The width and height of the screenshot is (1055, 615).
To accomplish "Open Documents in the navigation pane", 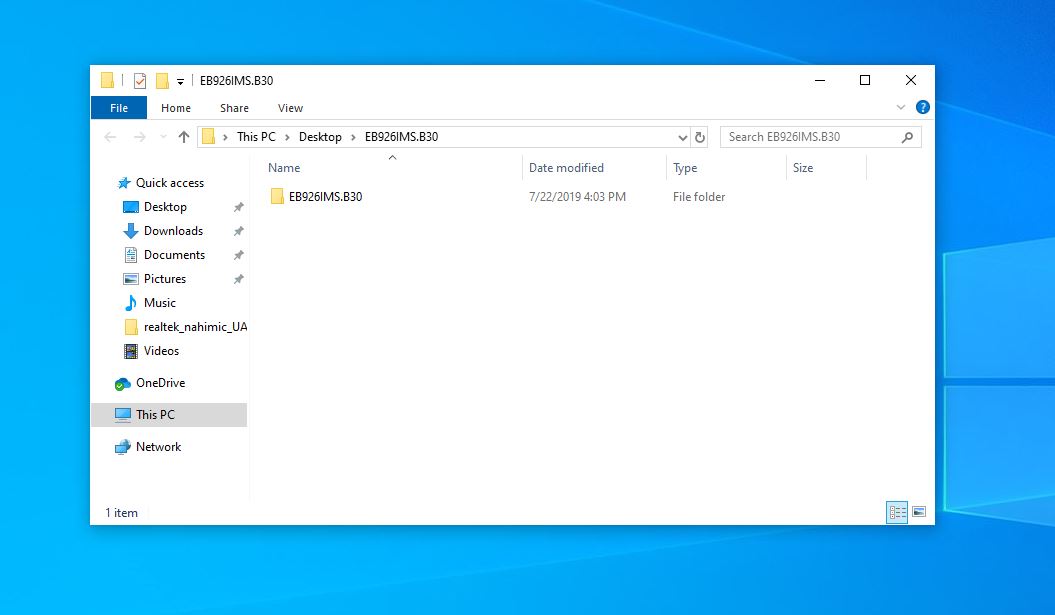I will [x=174, y=255].
